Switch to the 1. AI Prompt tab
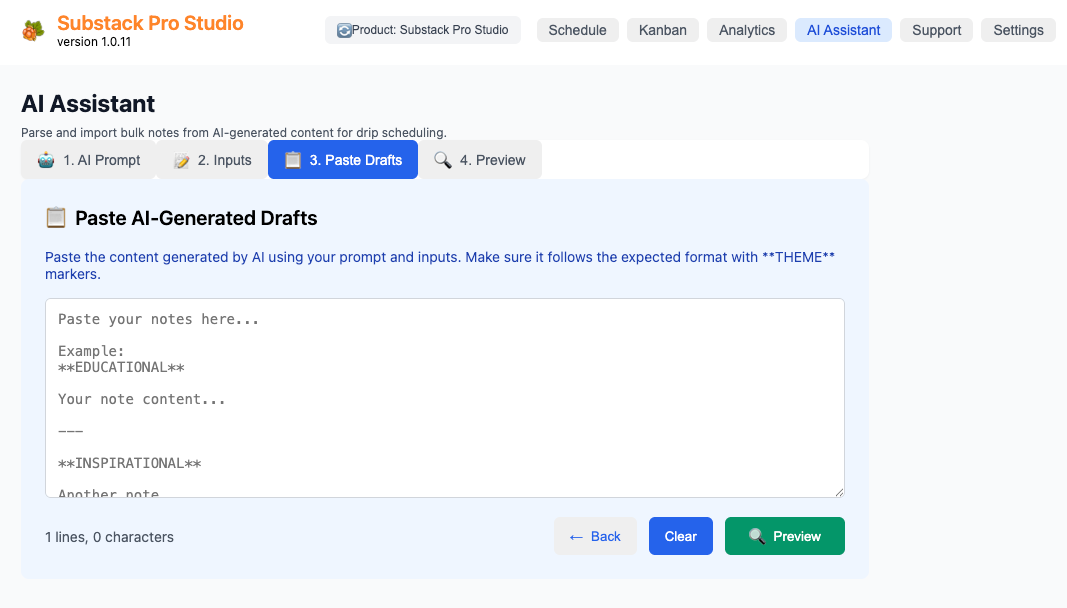 click(88, 160)
